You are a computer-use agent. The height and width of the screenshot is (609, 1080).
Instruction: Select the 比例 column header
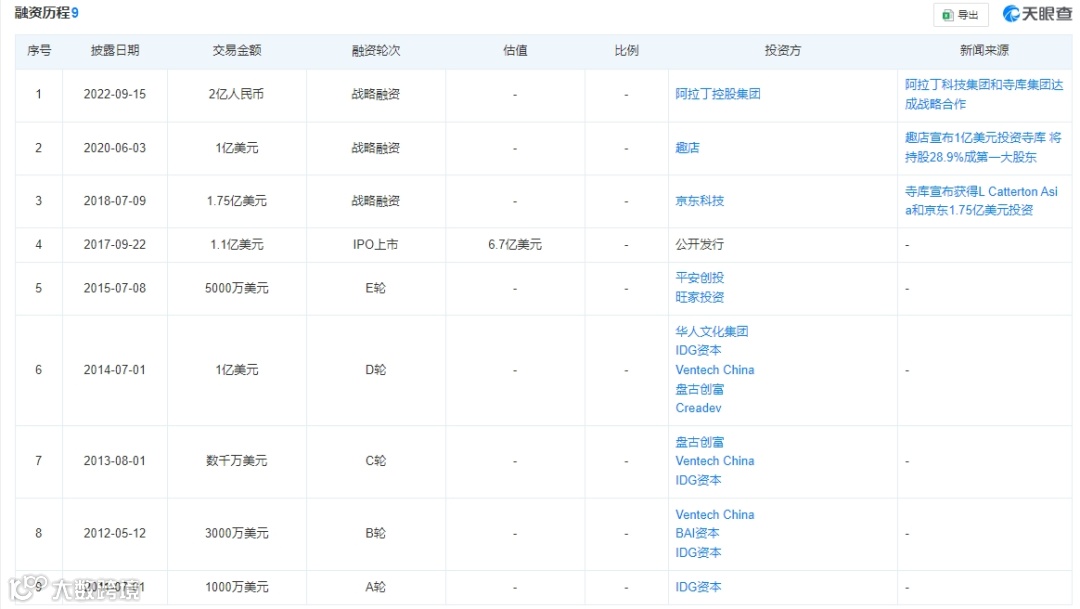[x=626, y=50]
